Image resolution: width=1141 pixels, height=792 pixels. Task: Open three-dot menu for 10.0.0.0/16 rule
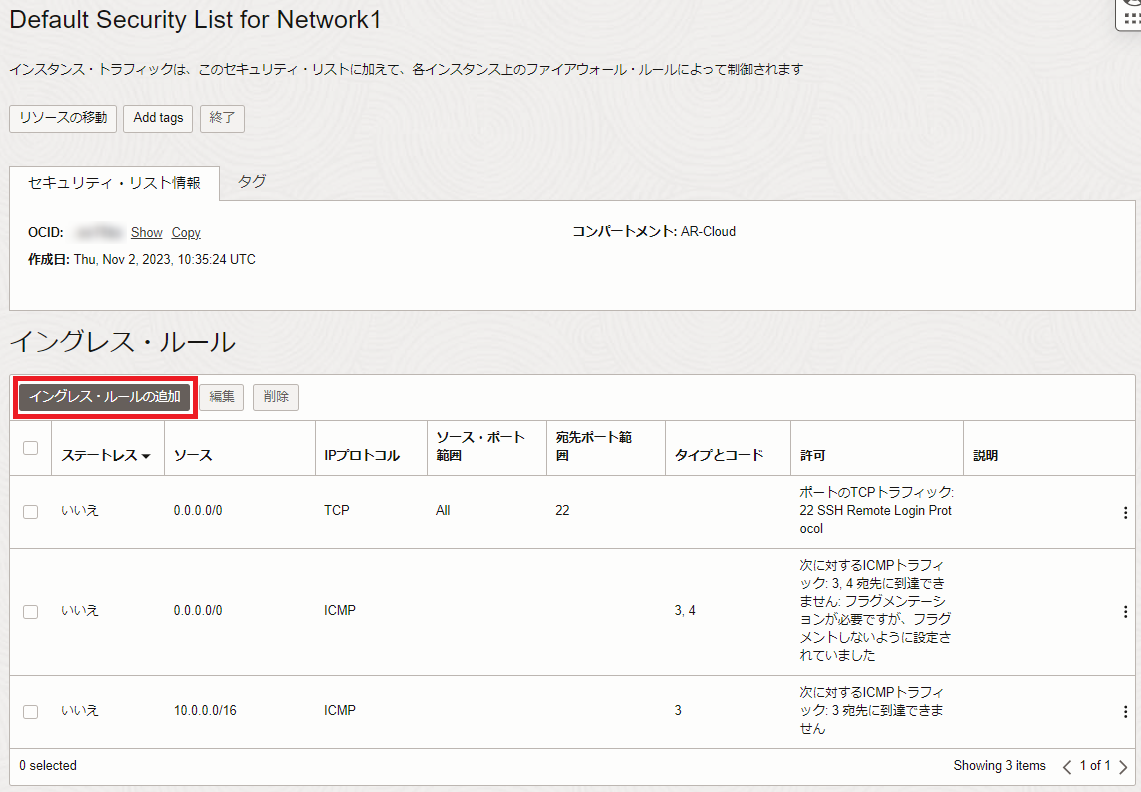pyautogui.click(x=1125, y=711)
